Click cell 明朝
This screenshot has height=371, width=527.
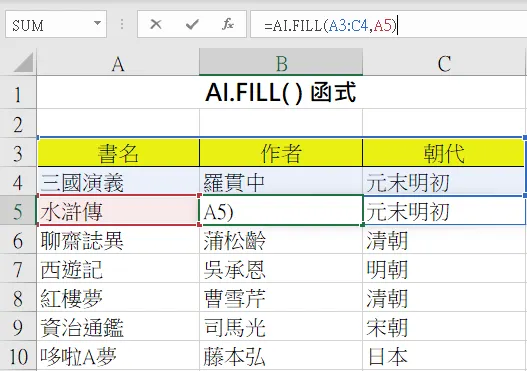click(x=444, y=269)
